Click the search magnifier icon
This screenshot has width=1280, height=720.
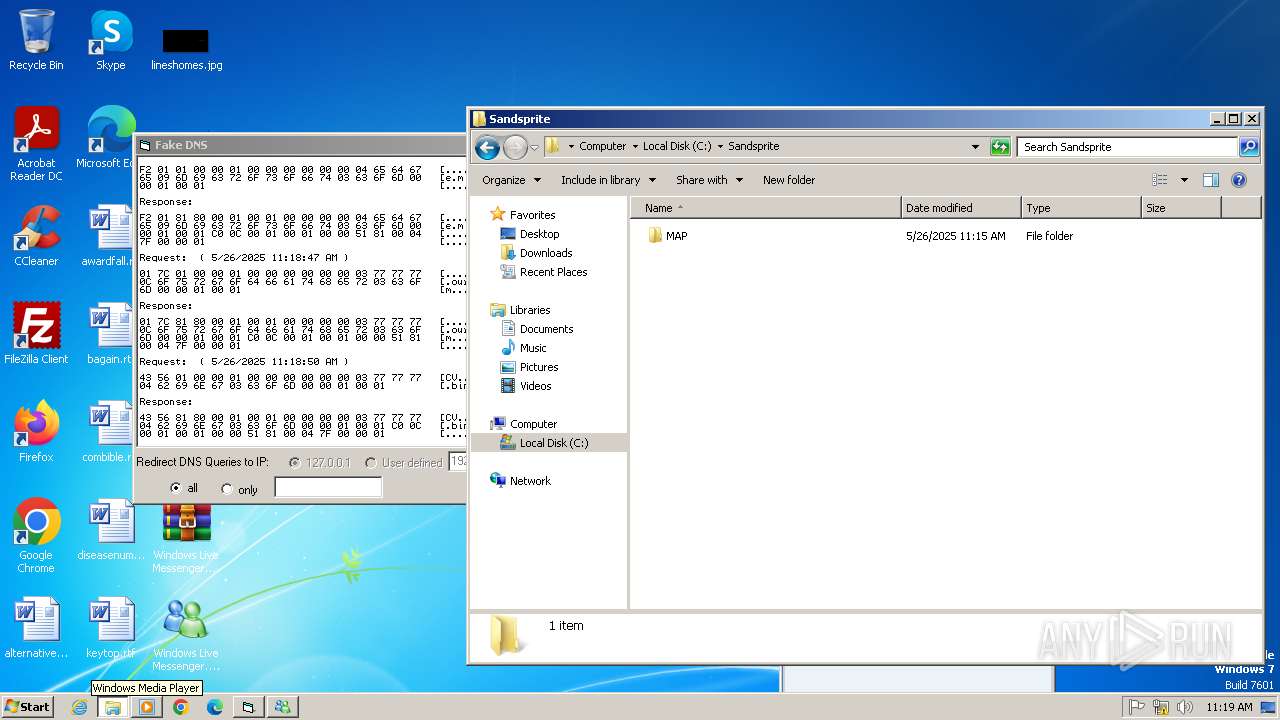point(1249,147)
